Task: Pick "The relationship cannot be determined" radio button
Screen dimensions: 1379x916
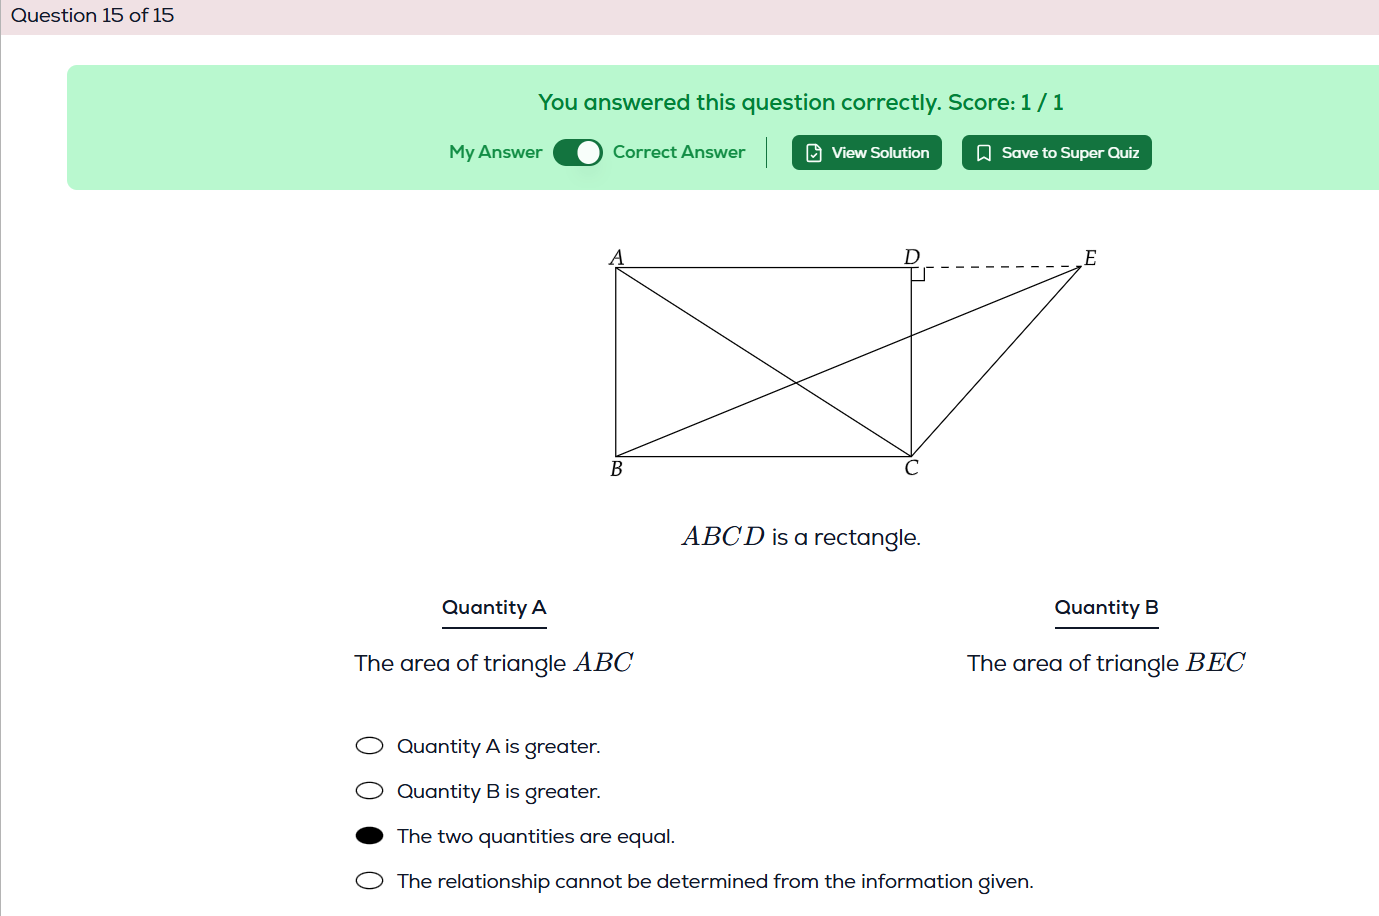Action: (x=370, y=881)
